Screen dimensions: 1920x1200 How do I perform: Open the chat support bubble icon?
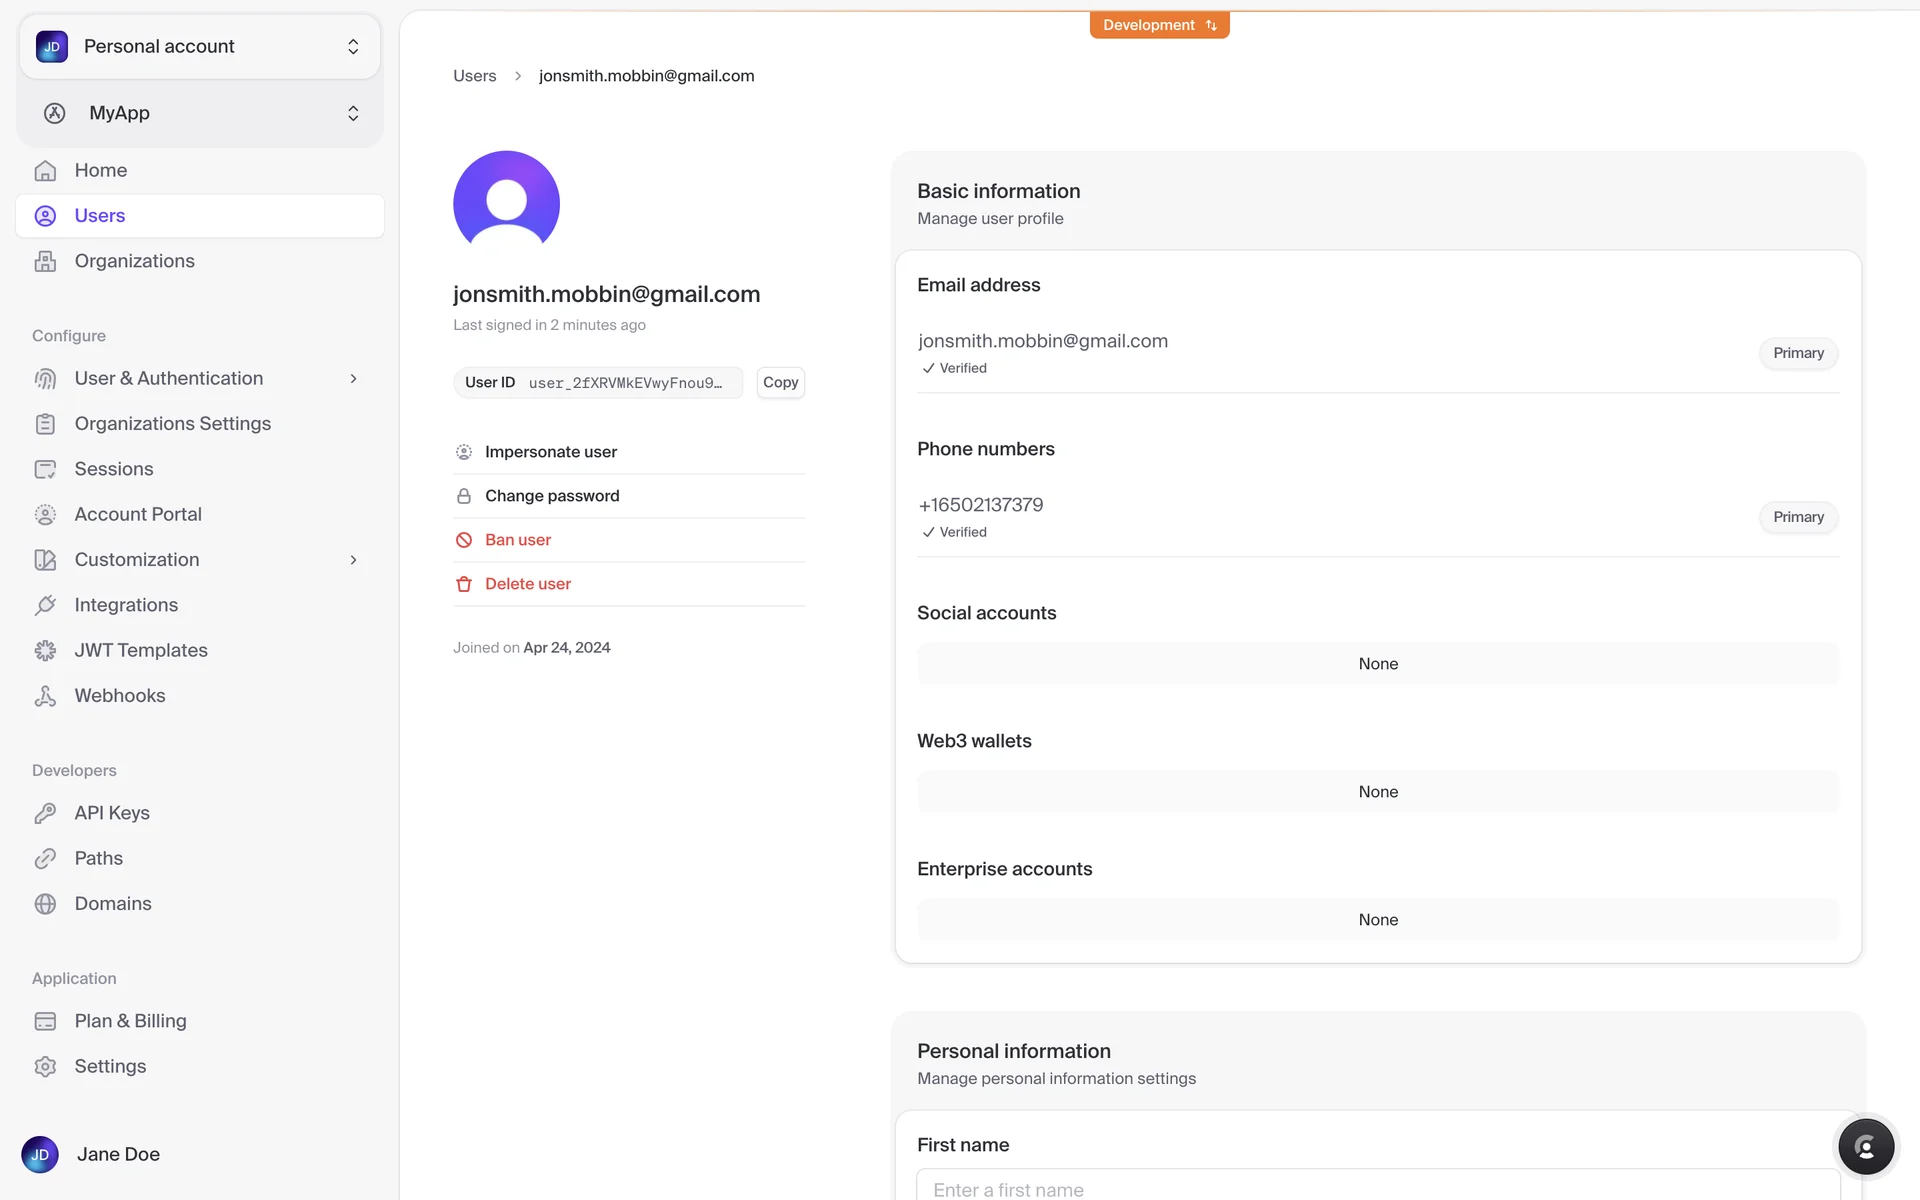click(1865, 1147)
